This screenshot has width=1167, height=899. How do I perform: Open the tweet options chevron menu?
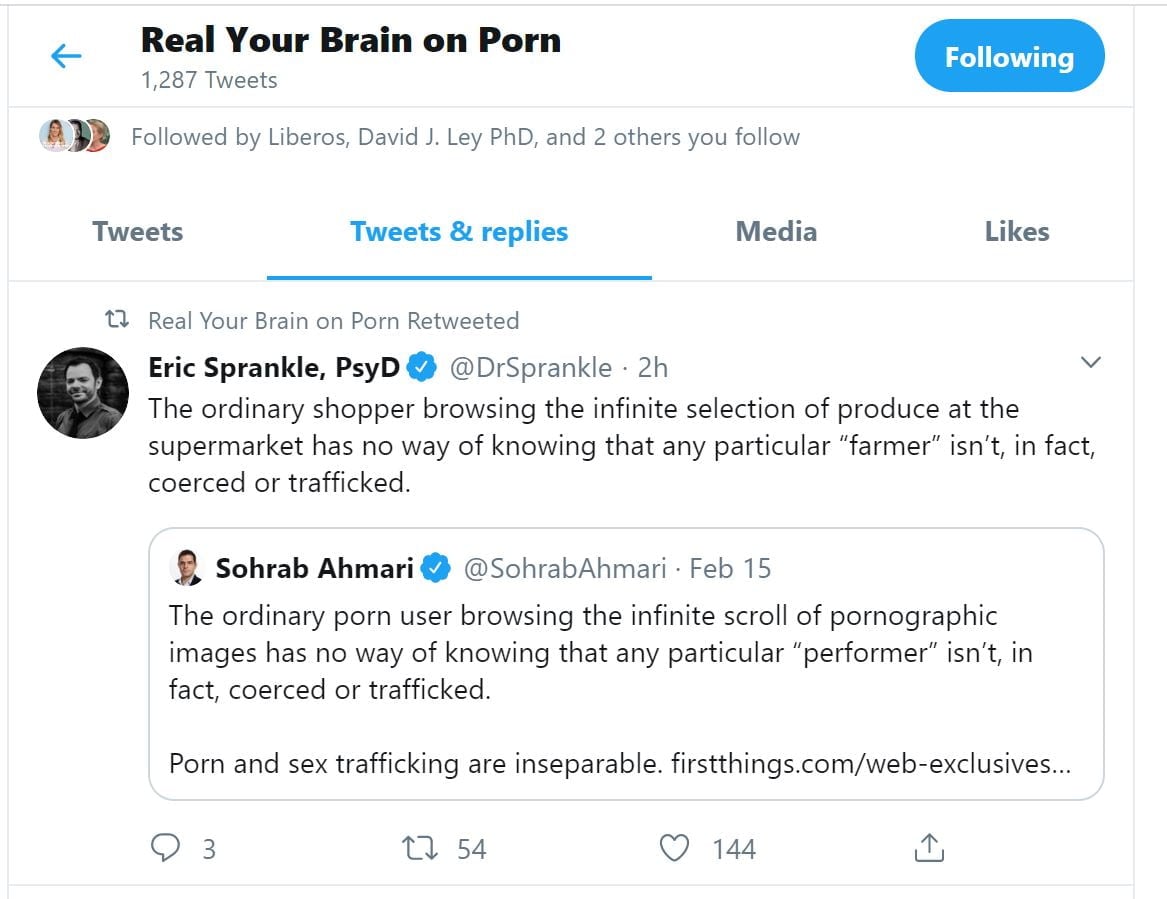[x=1091, y=362]
